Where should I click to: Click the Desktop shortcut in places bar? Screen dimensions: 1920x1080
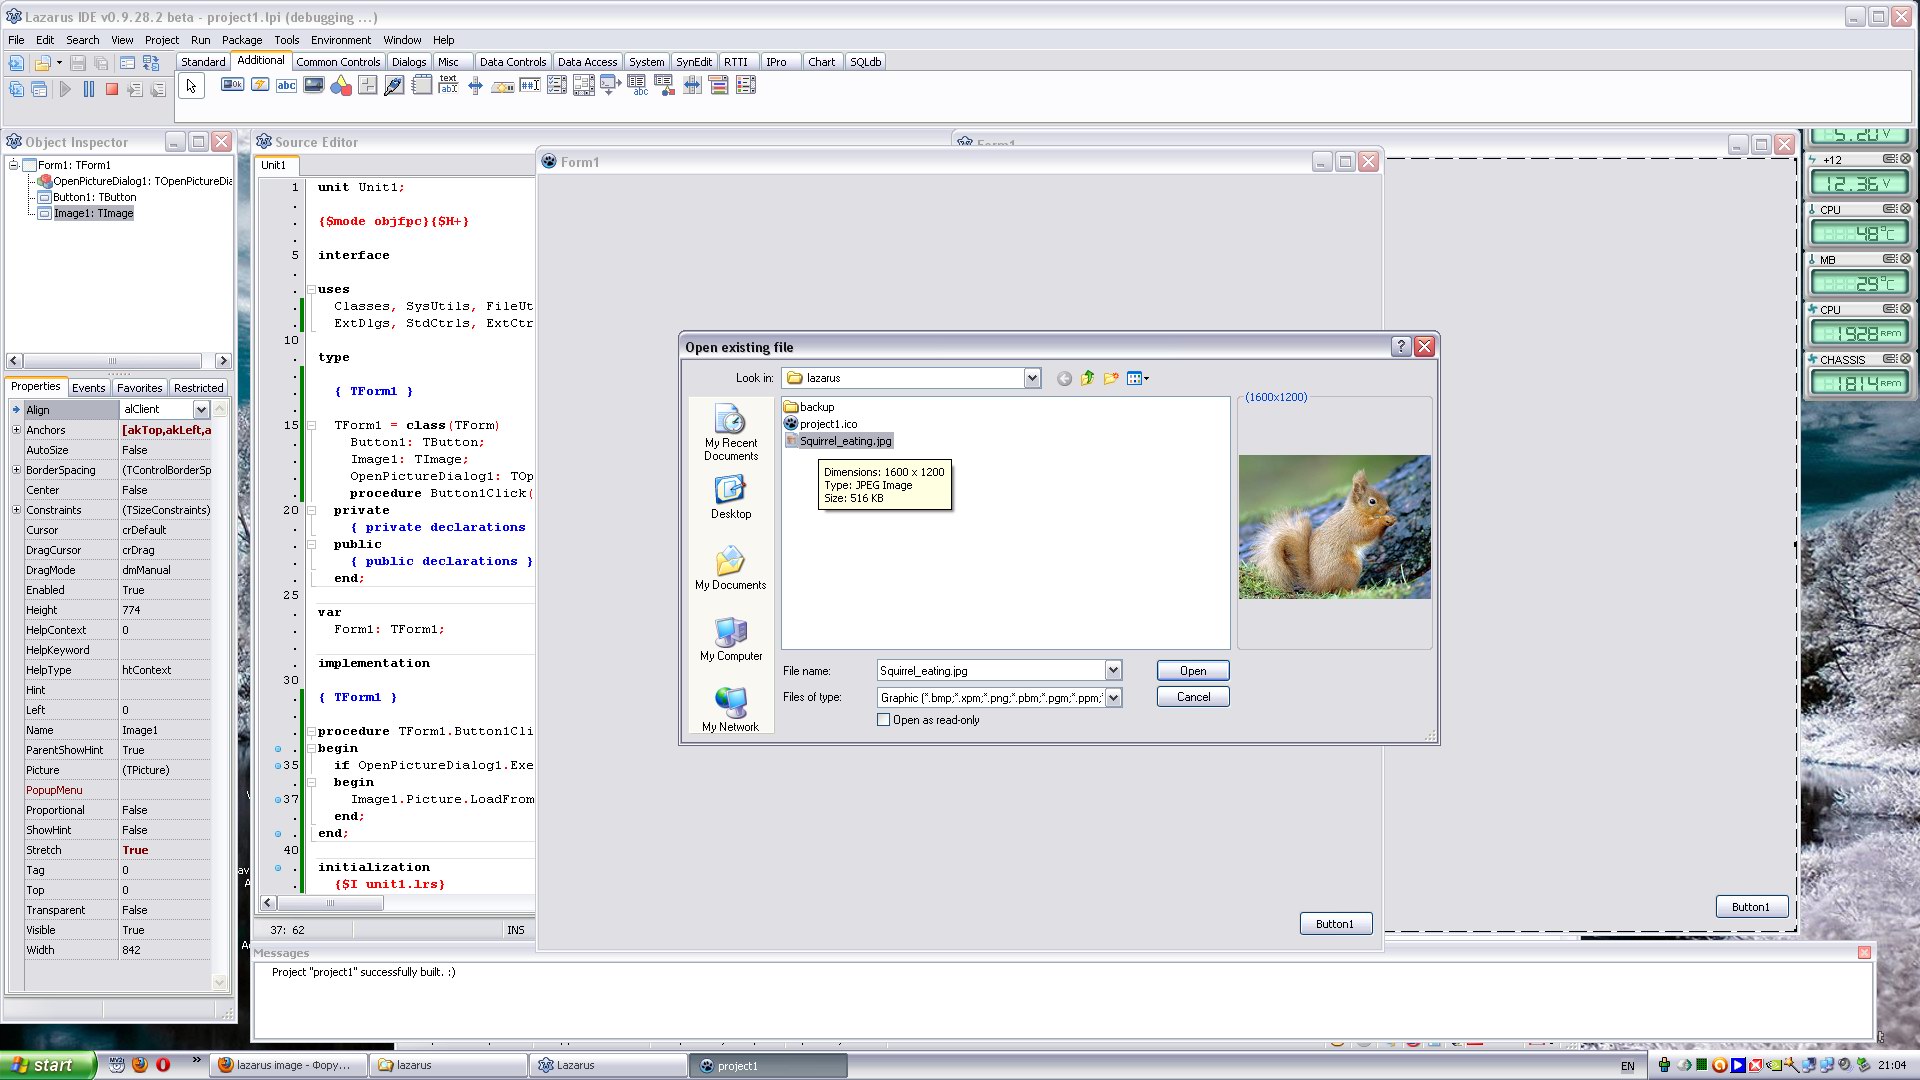(x=731, y=497)
